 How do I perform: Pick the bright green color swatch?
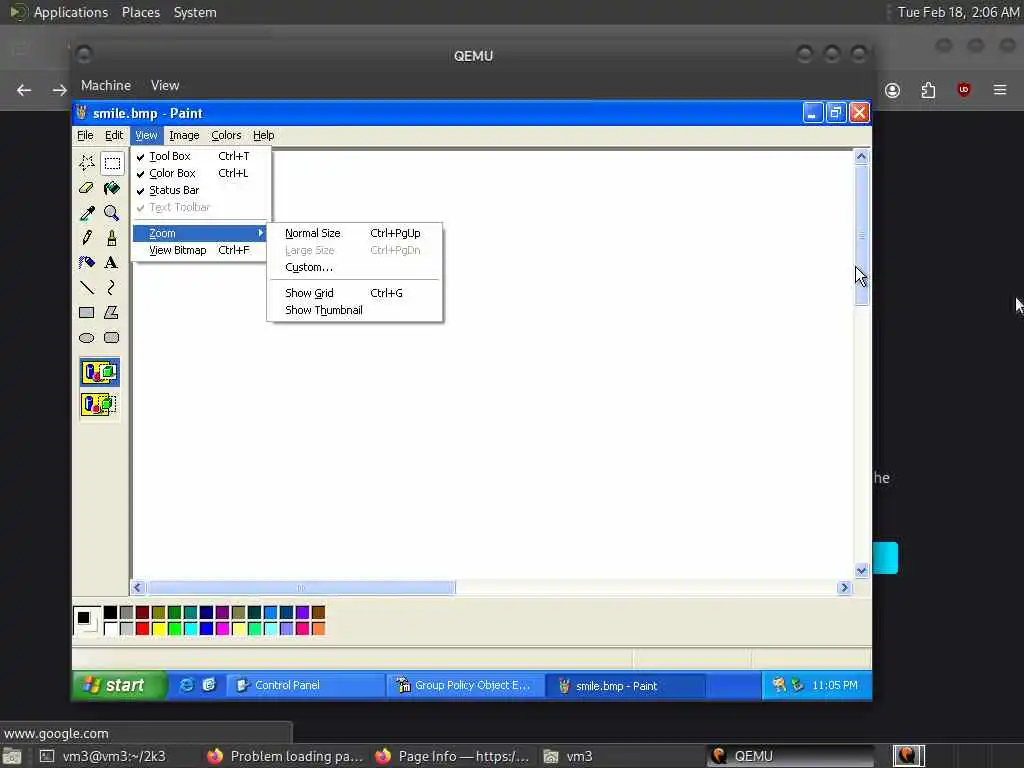(174, 628)
